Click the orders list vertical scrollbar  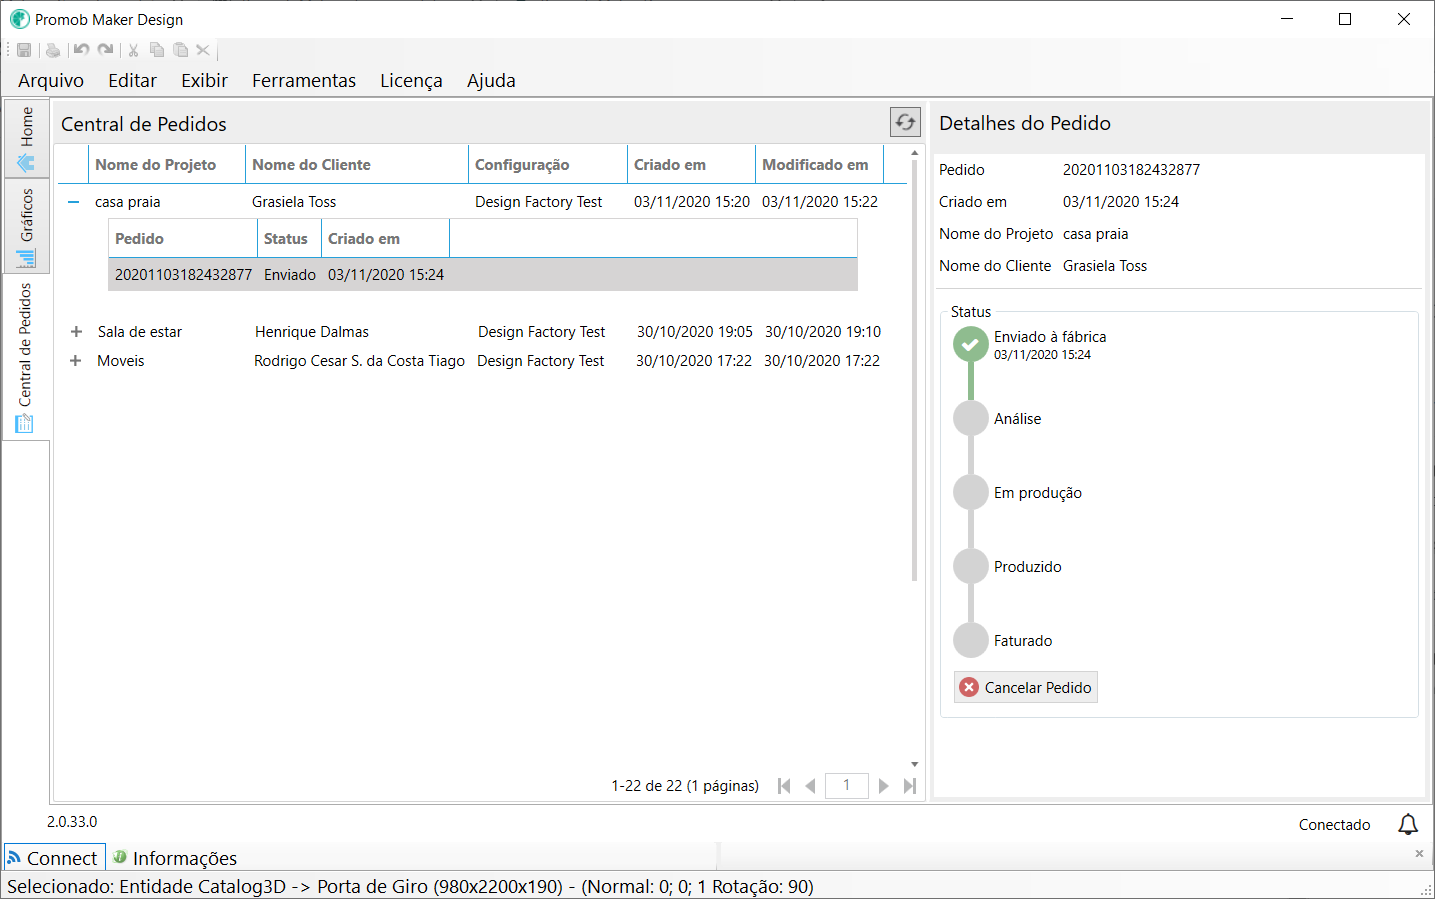914,370
